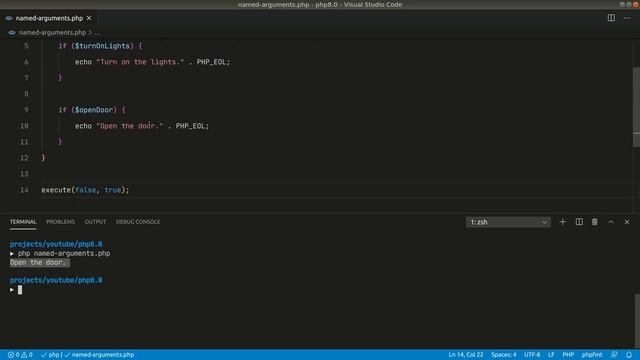Select the named-arguments.php editor tab
This screenshot has width=640, height=360.
click(49, 18)
